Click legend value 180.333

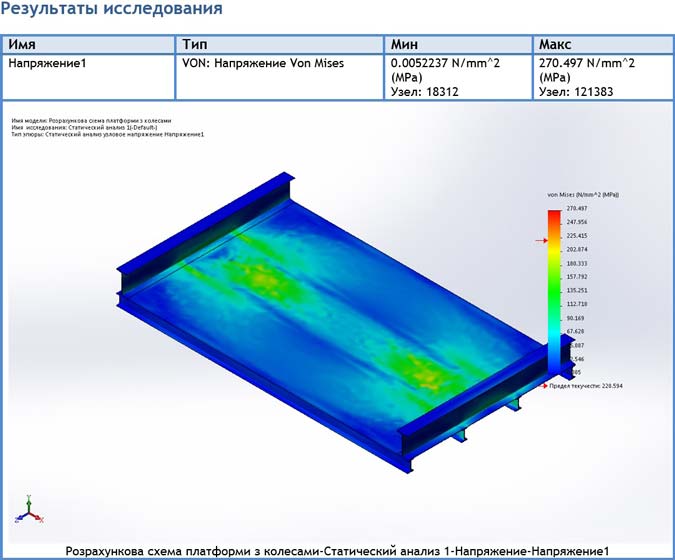tap(577, 263)
